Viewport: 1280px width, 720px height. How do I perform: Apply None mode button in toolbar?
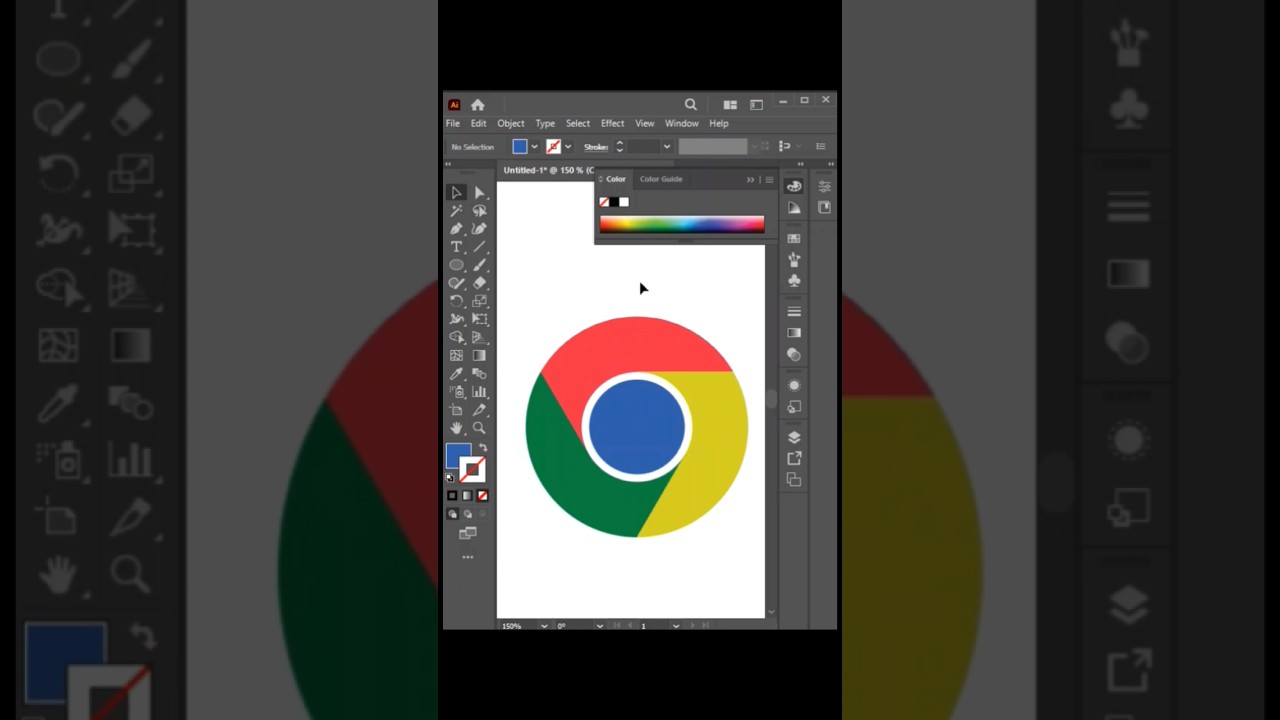(x=482, y=495)
